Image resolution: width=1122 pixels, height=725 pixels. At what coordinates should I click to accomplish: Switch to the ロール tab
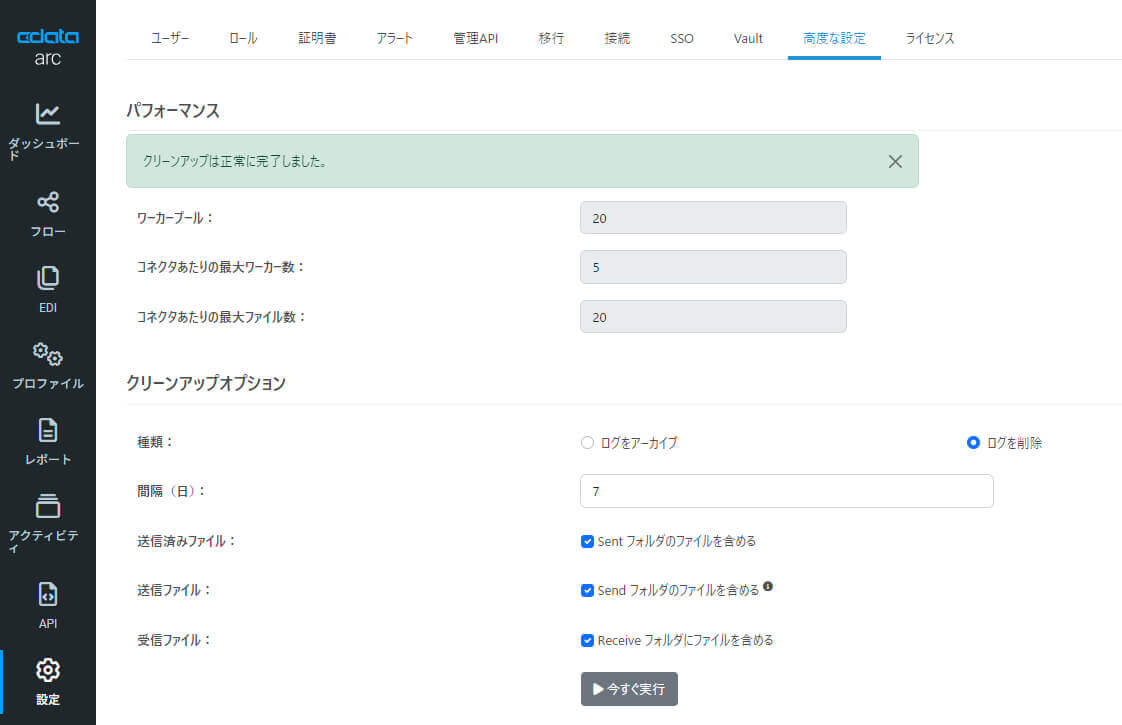click(243, 38)
